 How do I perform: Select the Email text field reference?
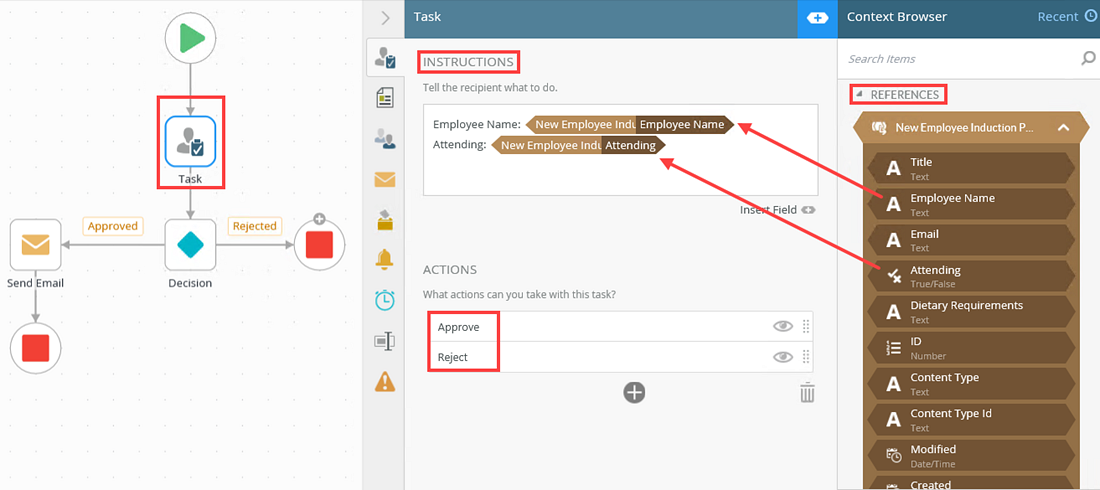tap(970, 240)
